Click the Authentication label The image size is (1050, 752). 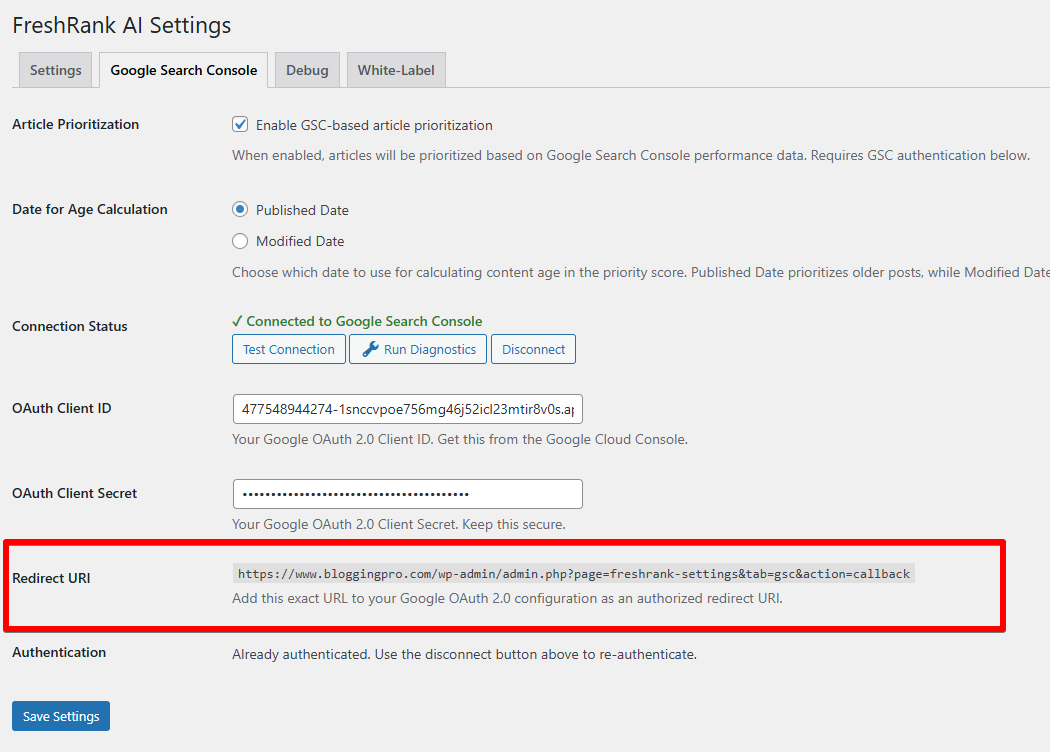[59, 652]
